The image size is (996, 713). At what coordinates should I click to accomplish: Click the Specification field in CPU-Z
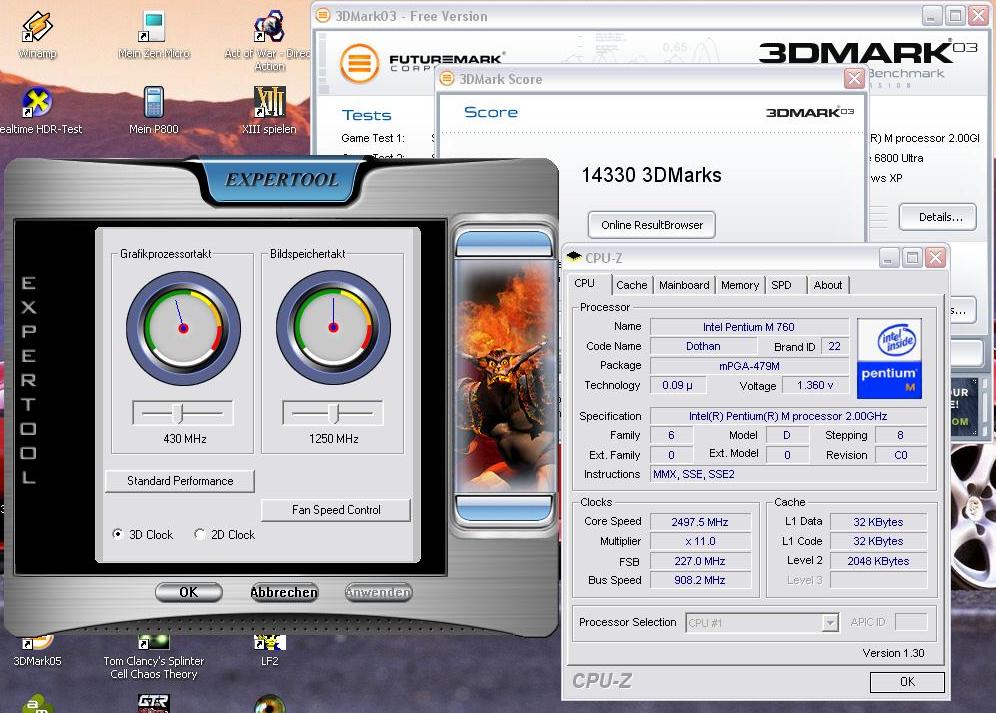coord(788,416)
